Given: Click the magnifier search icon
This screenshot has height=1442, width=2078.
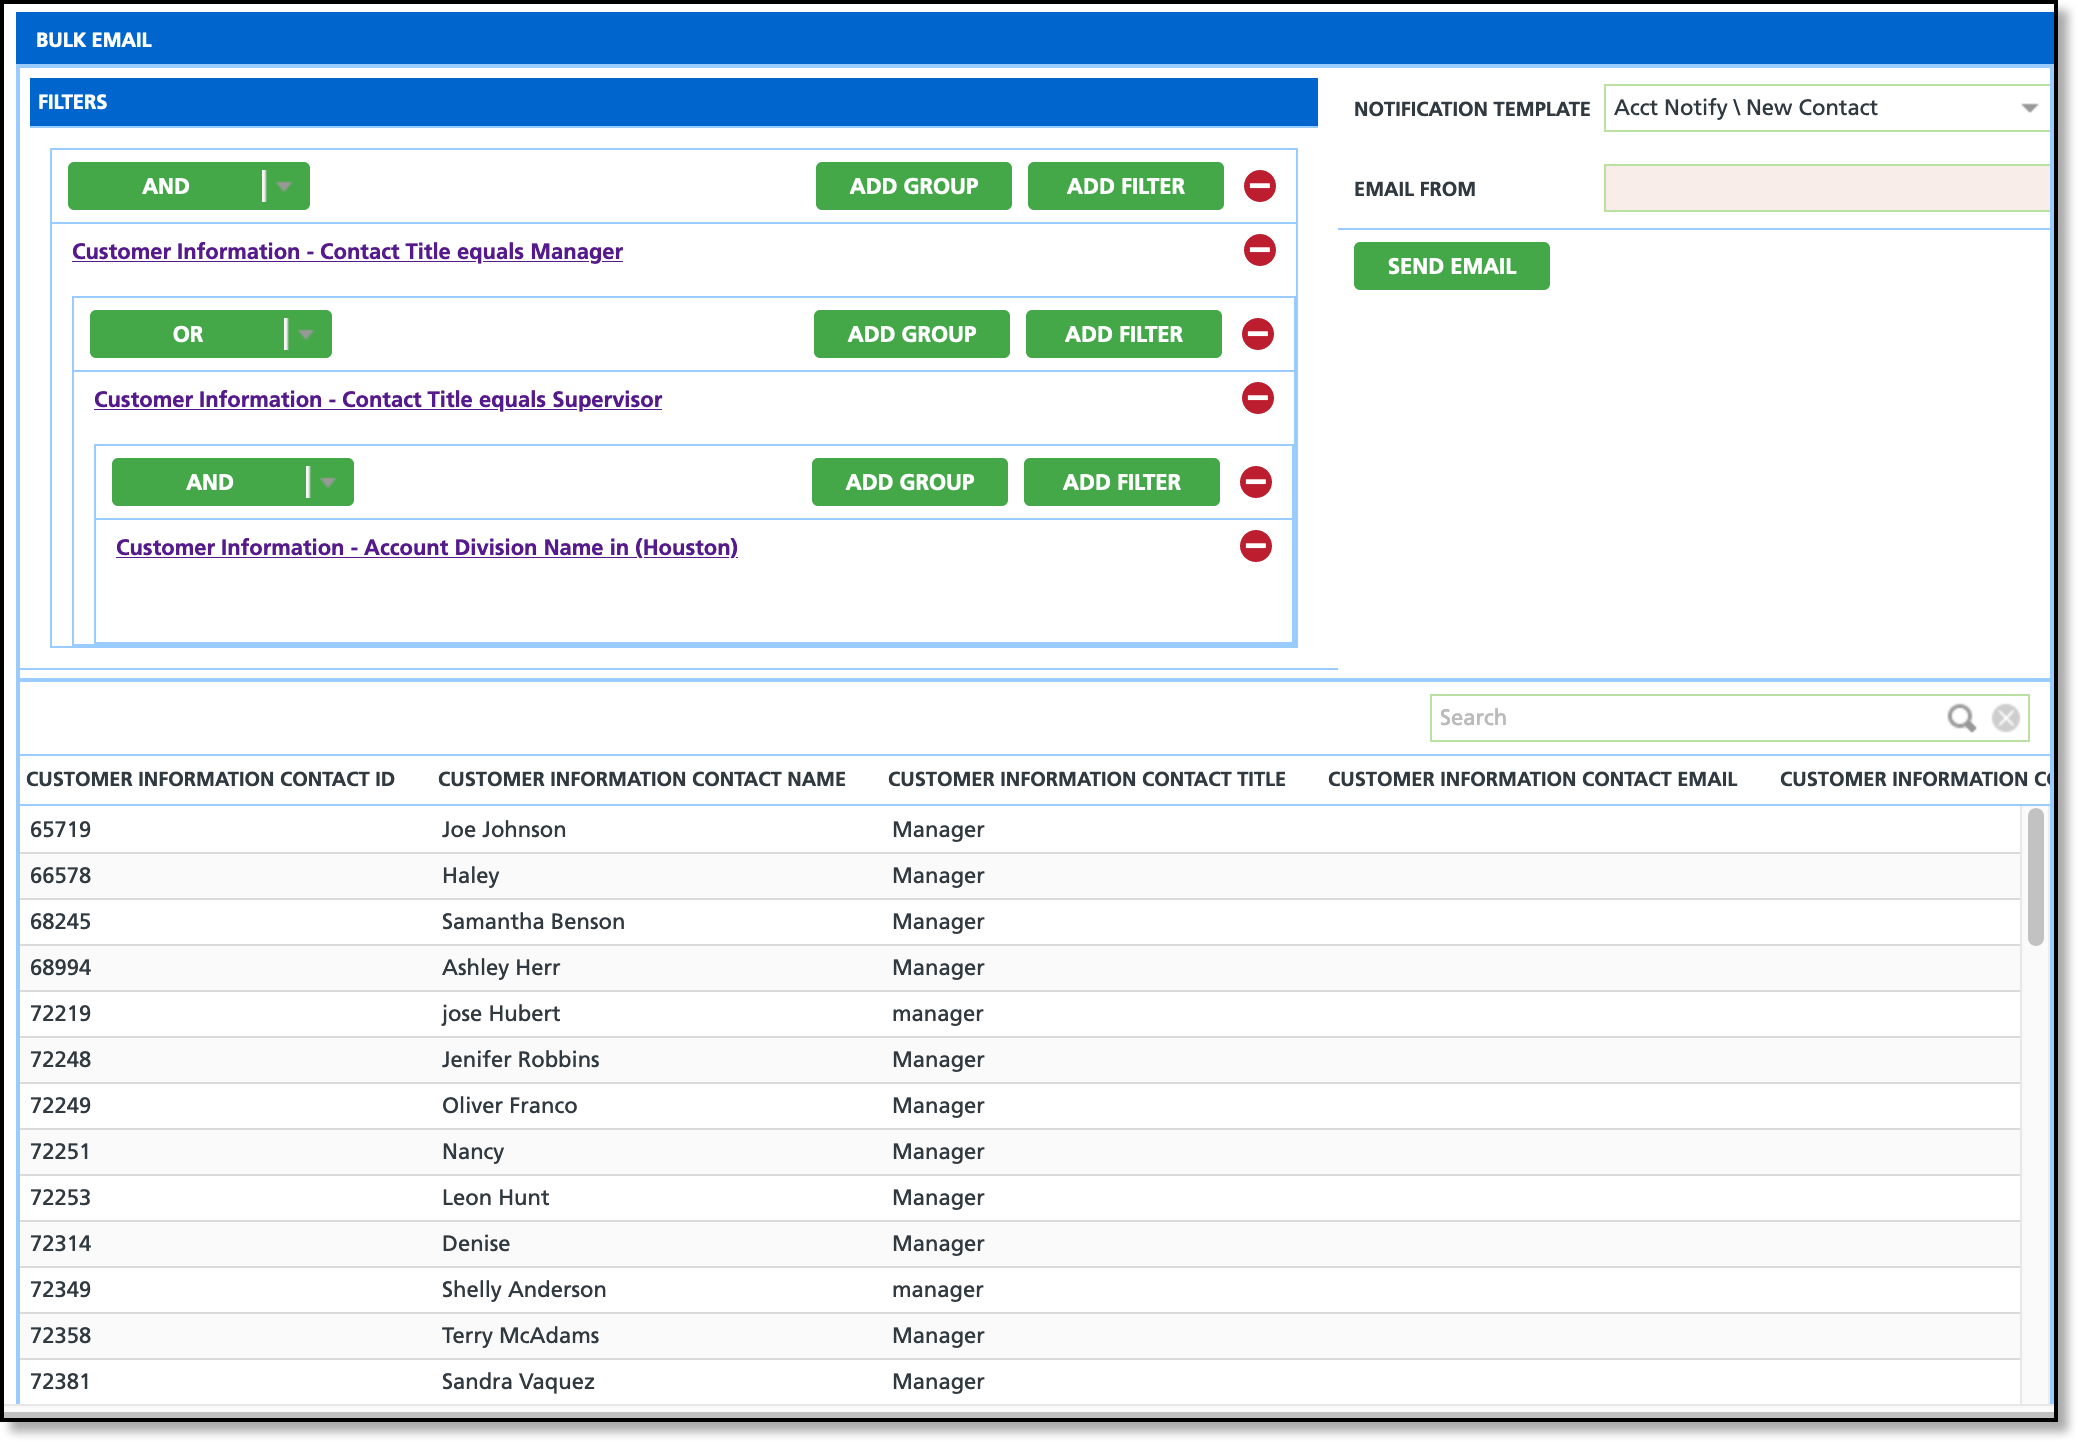Looking at the screenshot, I should (1961, 718).
